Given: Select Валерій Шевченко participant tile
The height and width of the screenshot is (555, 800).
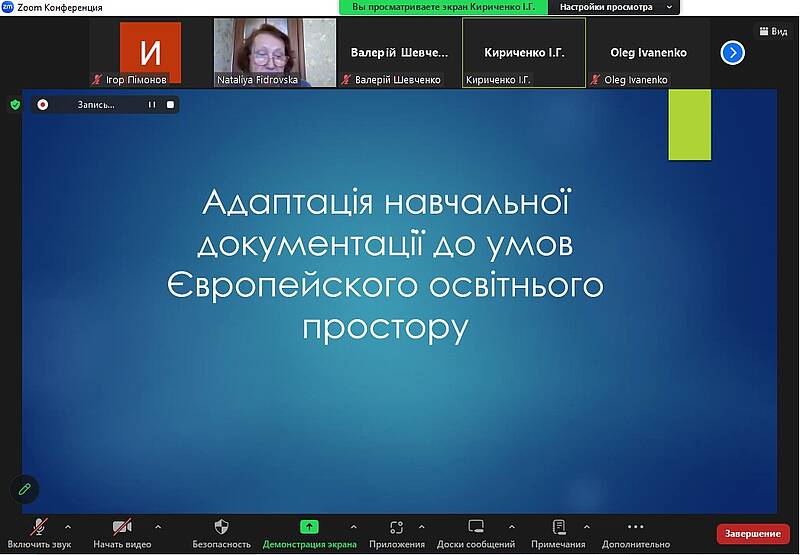Looking at the screenshot, I should 399,53.
